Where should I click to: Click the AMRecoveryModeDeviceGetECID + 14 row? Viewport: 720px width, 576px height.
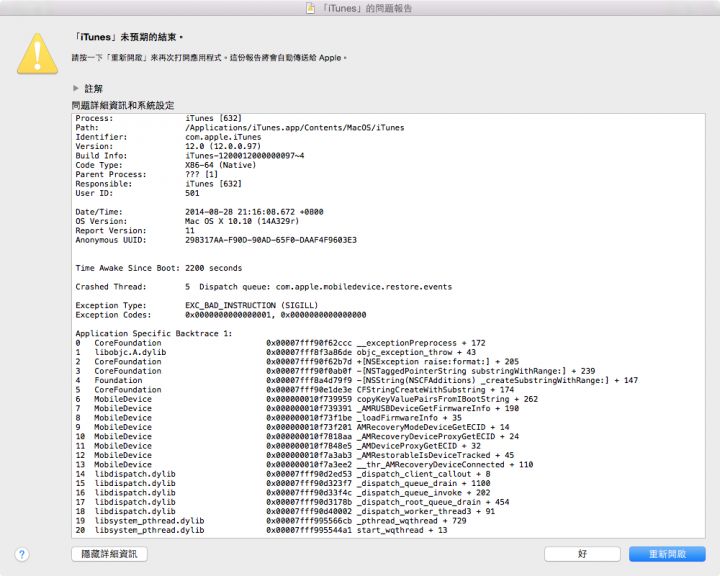(x=292, y=427)
